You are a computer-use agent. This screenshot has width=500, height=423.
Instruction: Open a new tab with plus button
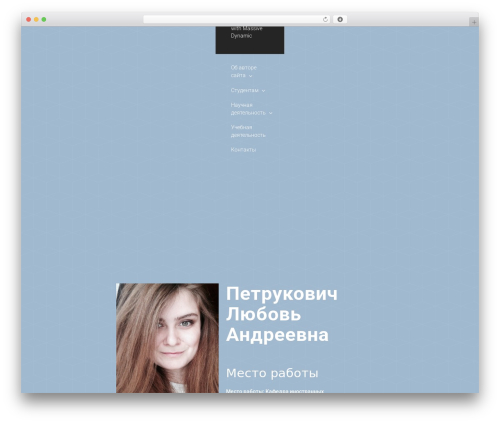click(x=474, y=22)
